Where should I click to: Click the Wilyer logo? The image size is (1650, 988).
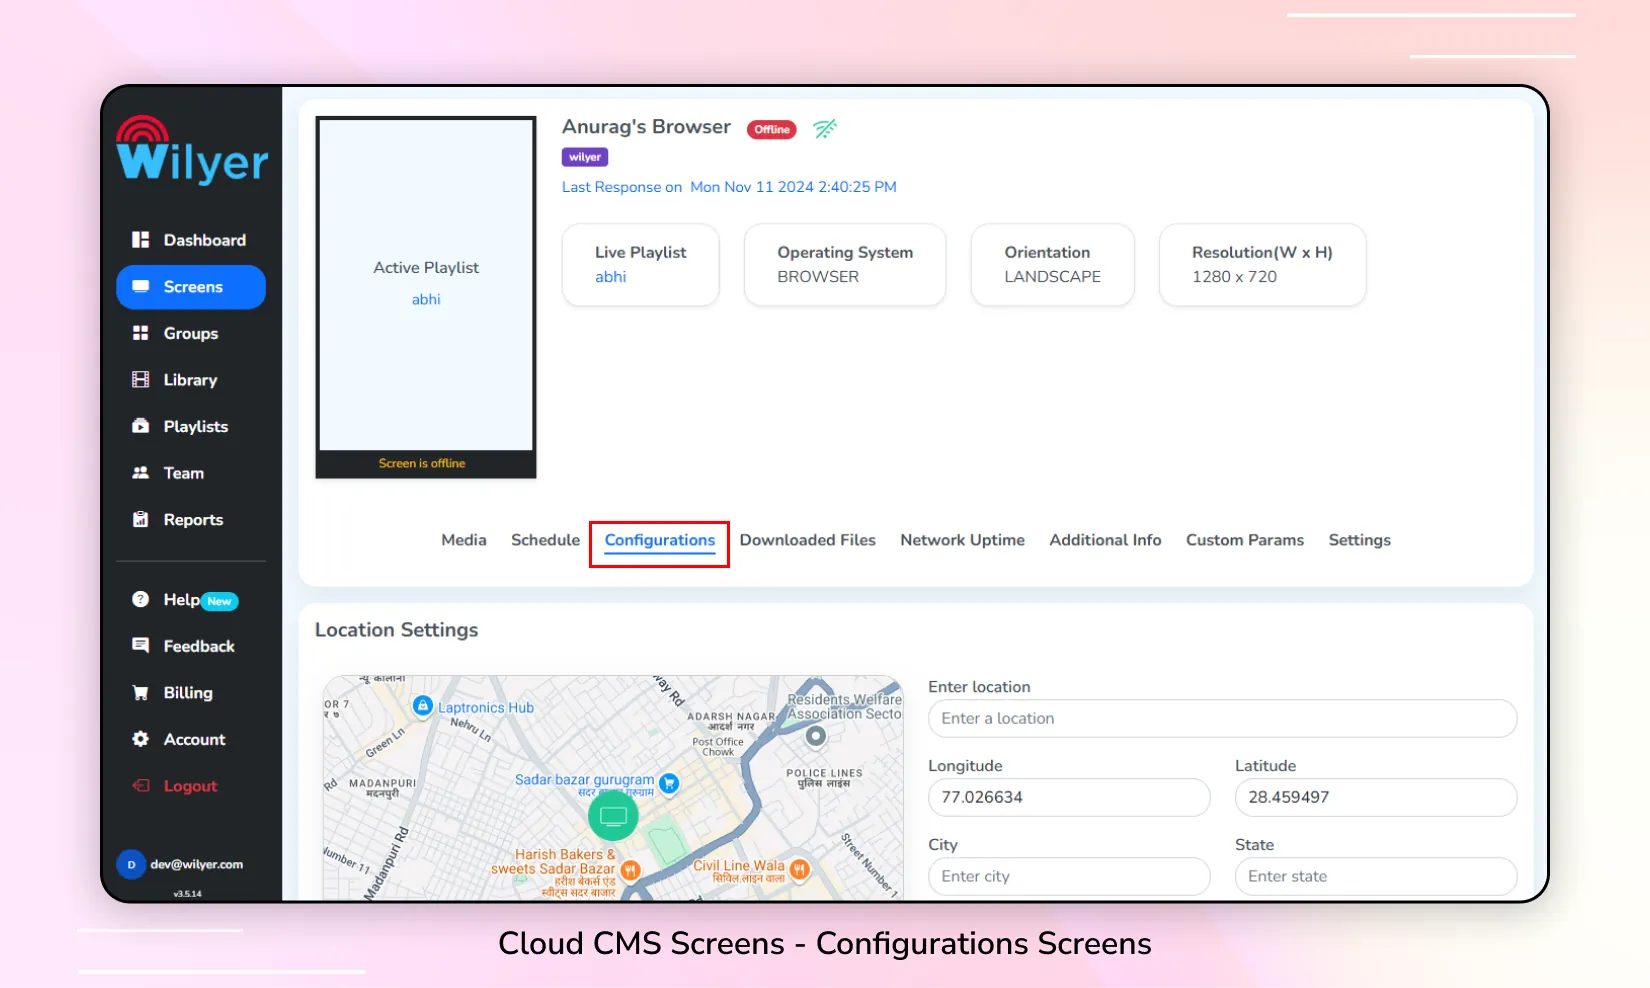tap(192, 150)
